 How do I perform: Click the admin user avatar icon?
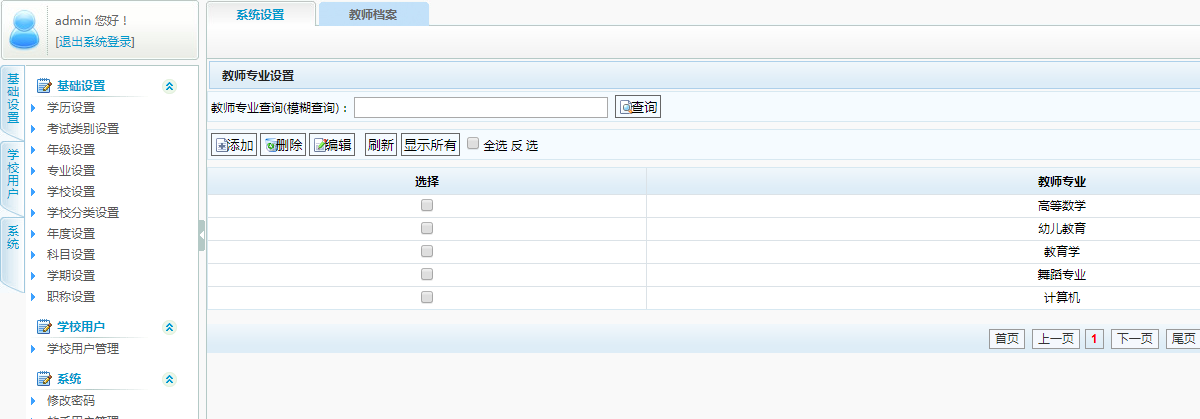pyautogui.click(x=26, y=30)
